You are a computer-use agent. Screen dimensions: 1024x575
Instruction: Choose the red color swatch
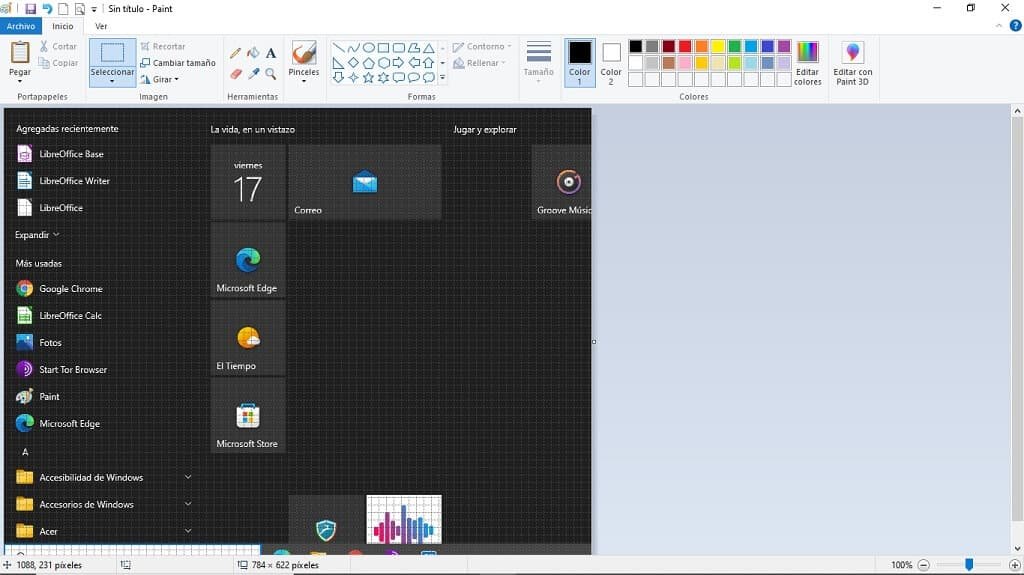[684, 46]
